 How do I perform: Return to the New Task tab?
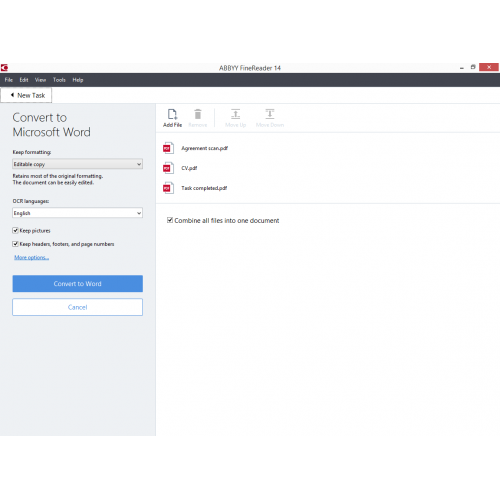pyautogui.click(x=26, y=95)
